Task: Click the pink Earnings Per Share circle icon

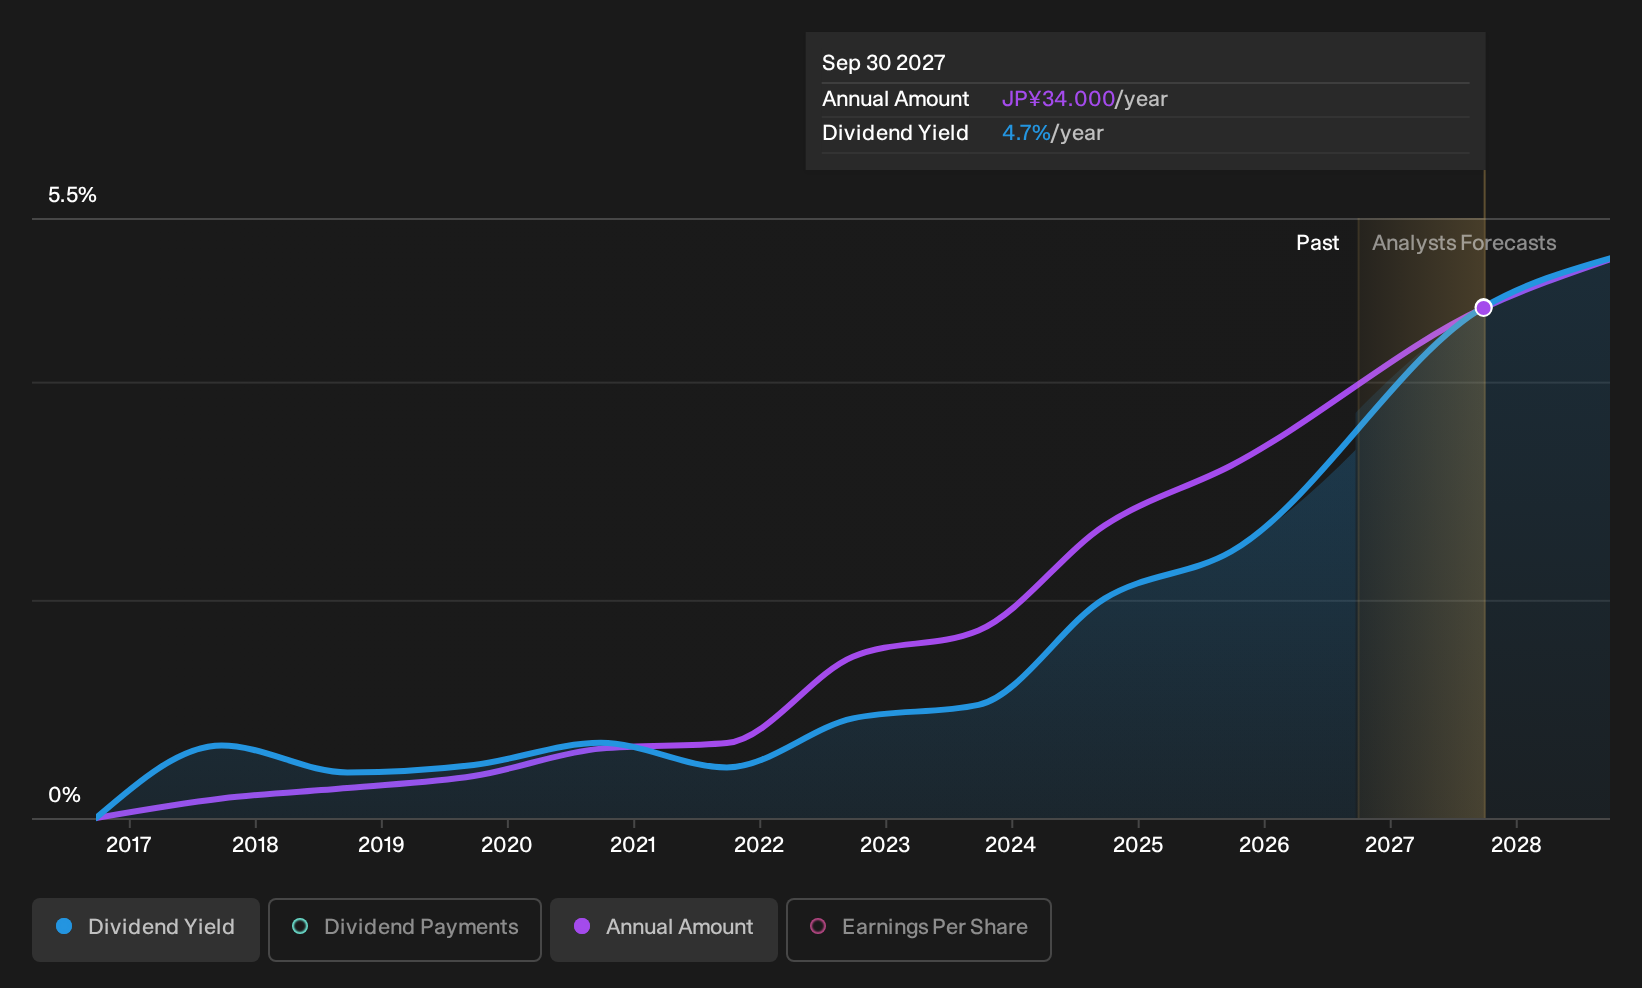Action: [818, 926]
